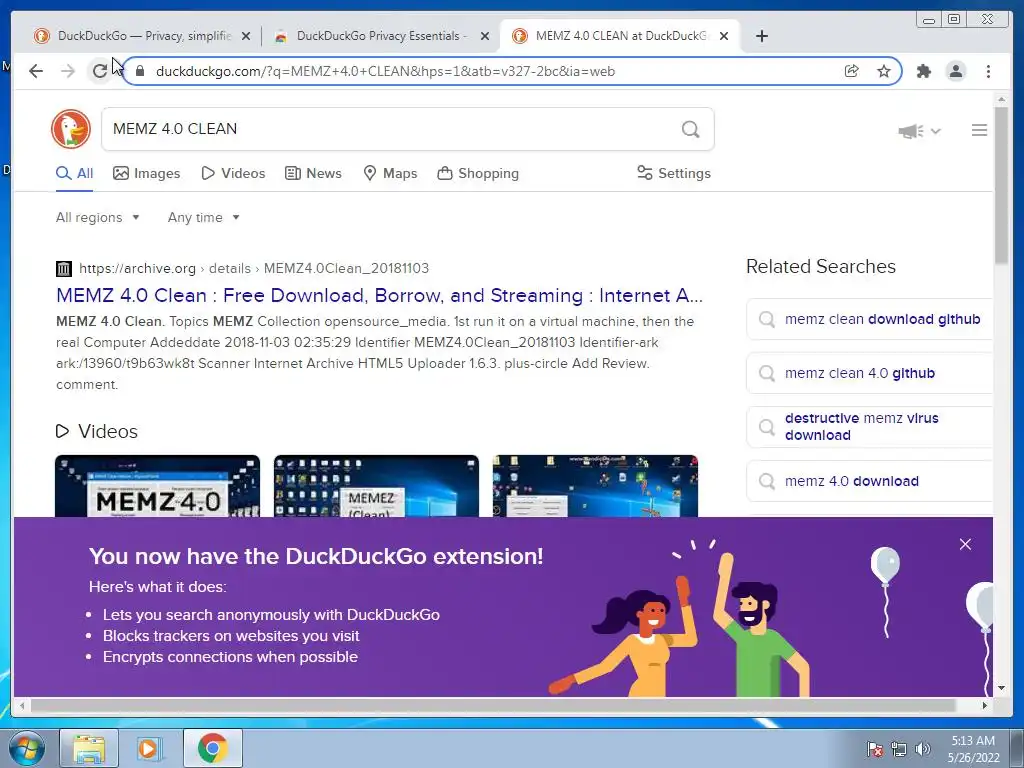The image size is (1024, 768).
Task: Click the horizontal scrollbar thumb
Action: 494,705
